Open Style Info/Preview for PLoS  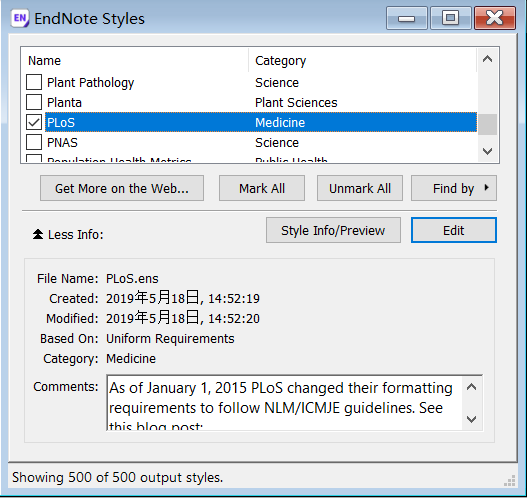click(x=333, y=230)
